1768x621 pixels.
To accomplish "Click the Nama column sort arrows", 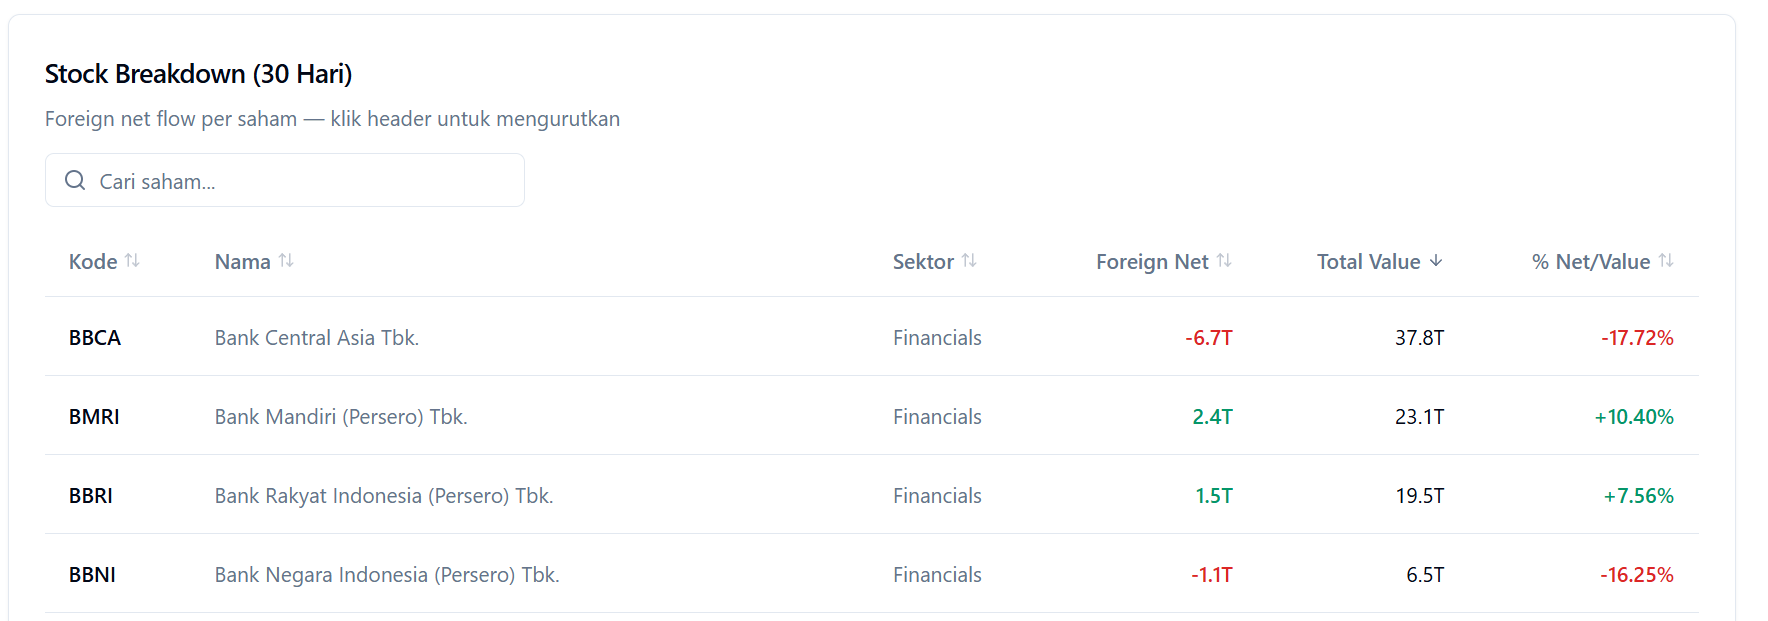I will (x=286, y=261).
